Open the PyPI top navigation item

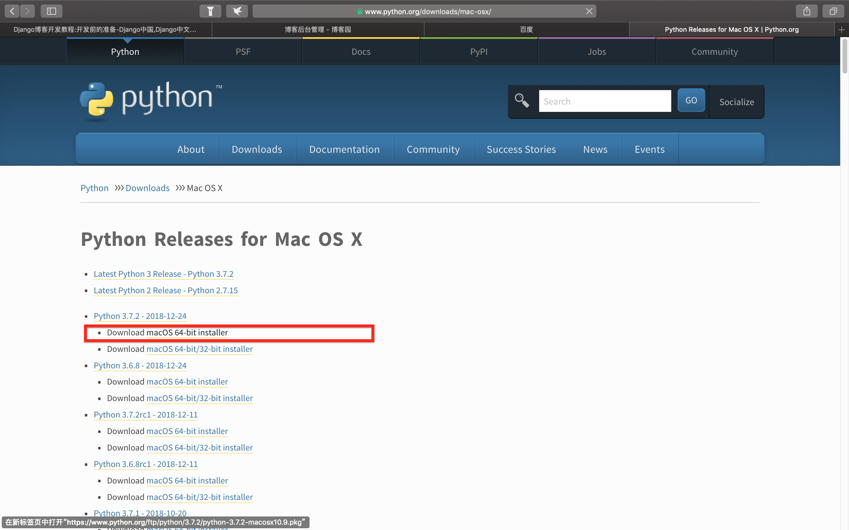[x=479, y=51]
